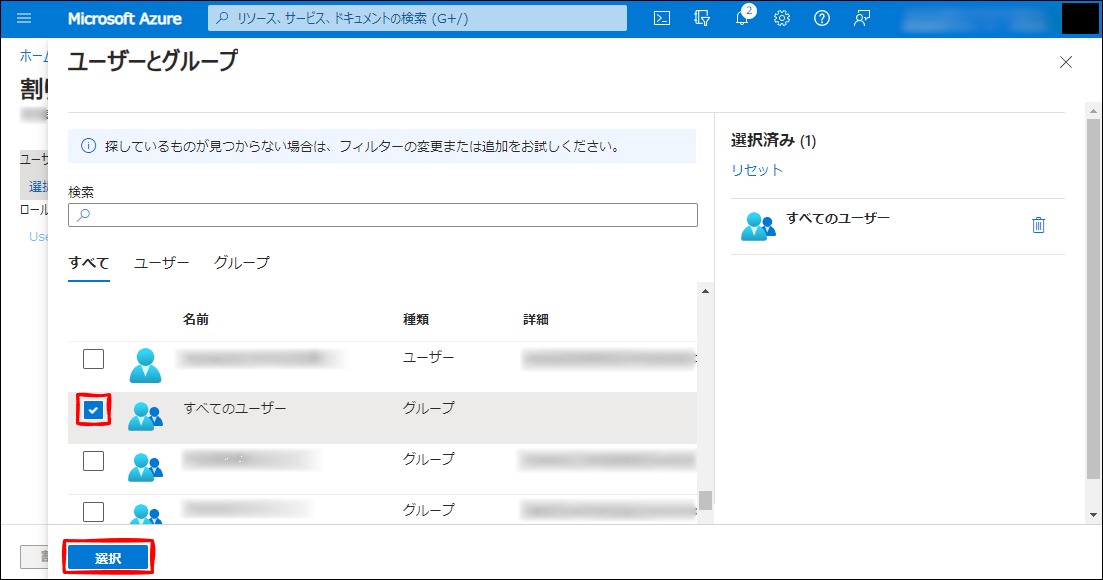Launch Cloud Shell from the top bar
Viewport: 1103px width, 580px height.
tap(661, 18)
